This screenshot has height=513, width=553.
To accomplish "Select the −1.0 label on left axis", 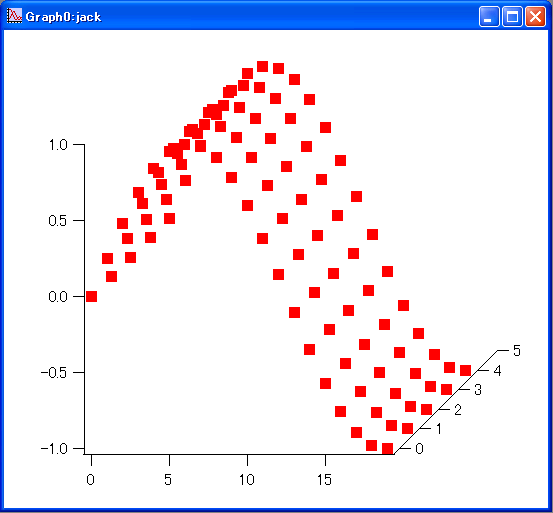I will point(54,449).
